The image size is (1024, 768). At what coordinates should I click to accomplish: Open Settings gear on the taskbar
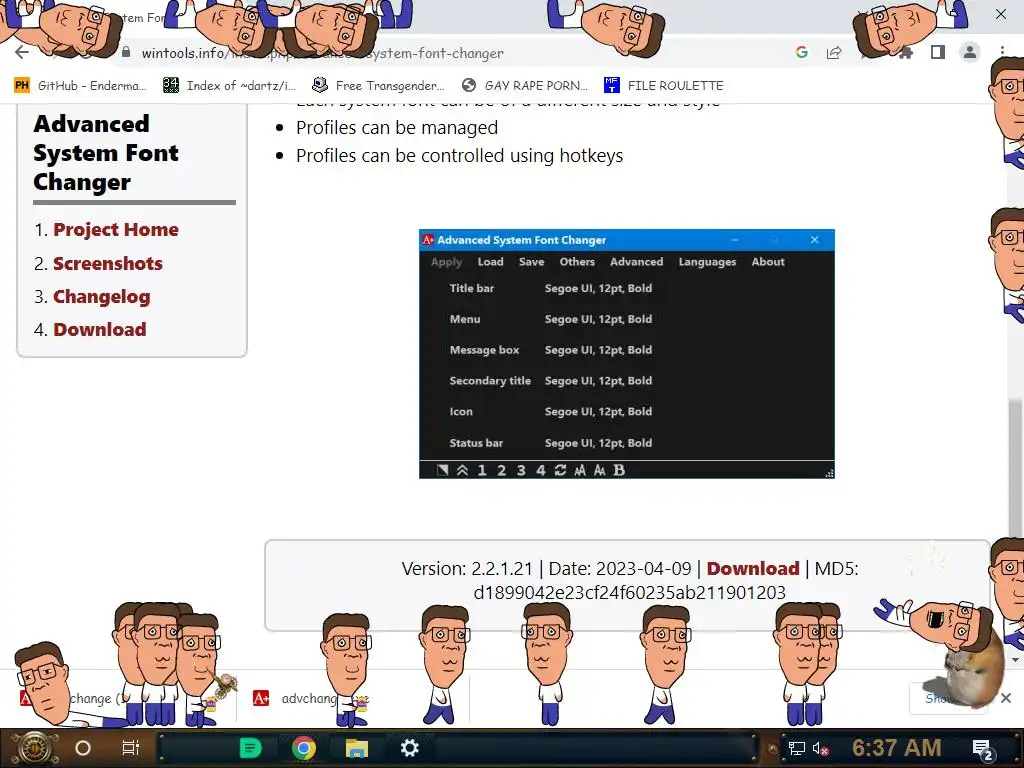[x=409, y=748]
